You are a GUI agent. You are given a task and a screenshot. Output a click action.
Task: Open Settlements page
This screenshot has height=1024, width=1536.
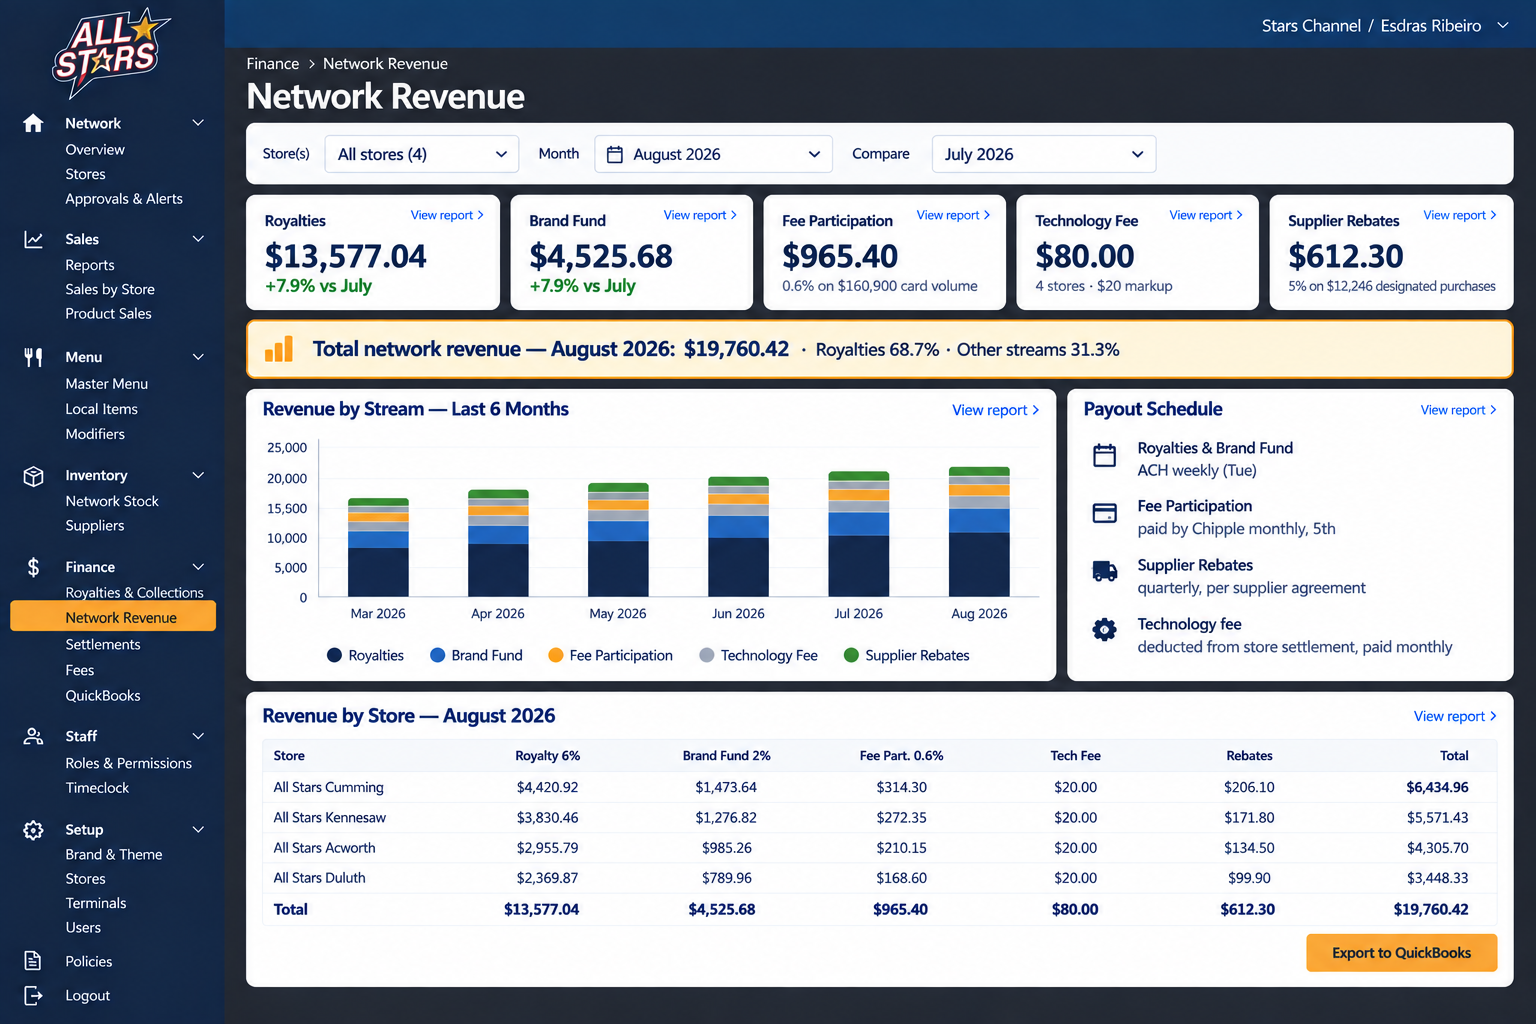pos(103,645)
